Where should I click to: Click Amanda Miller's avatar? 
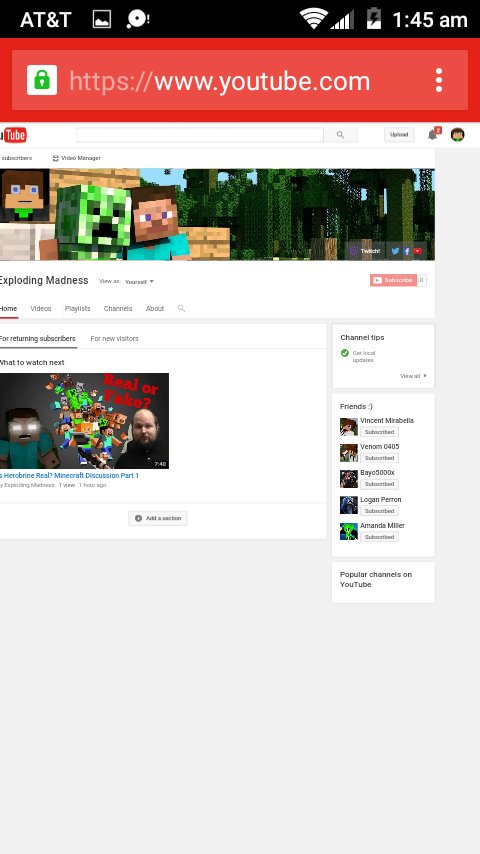tap(349, 531)
